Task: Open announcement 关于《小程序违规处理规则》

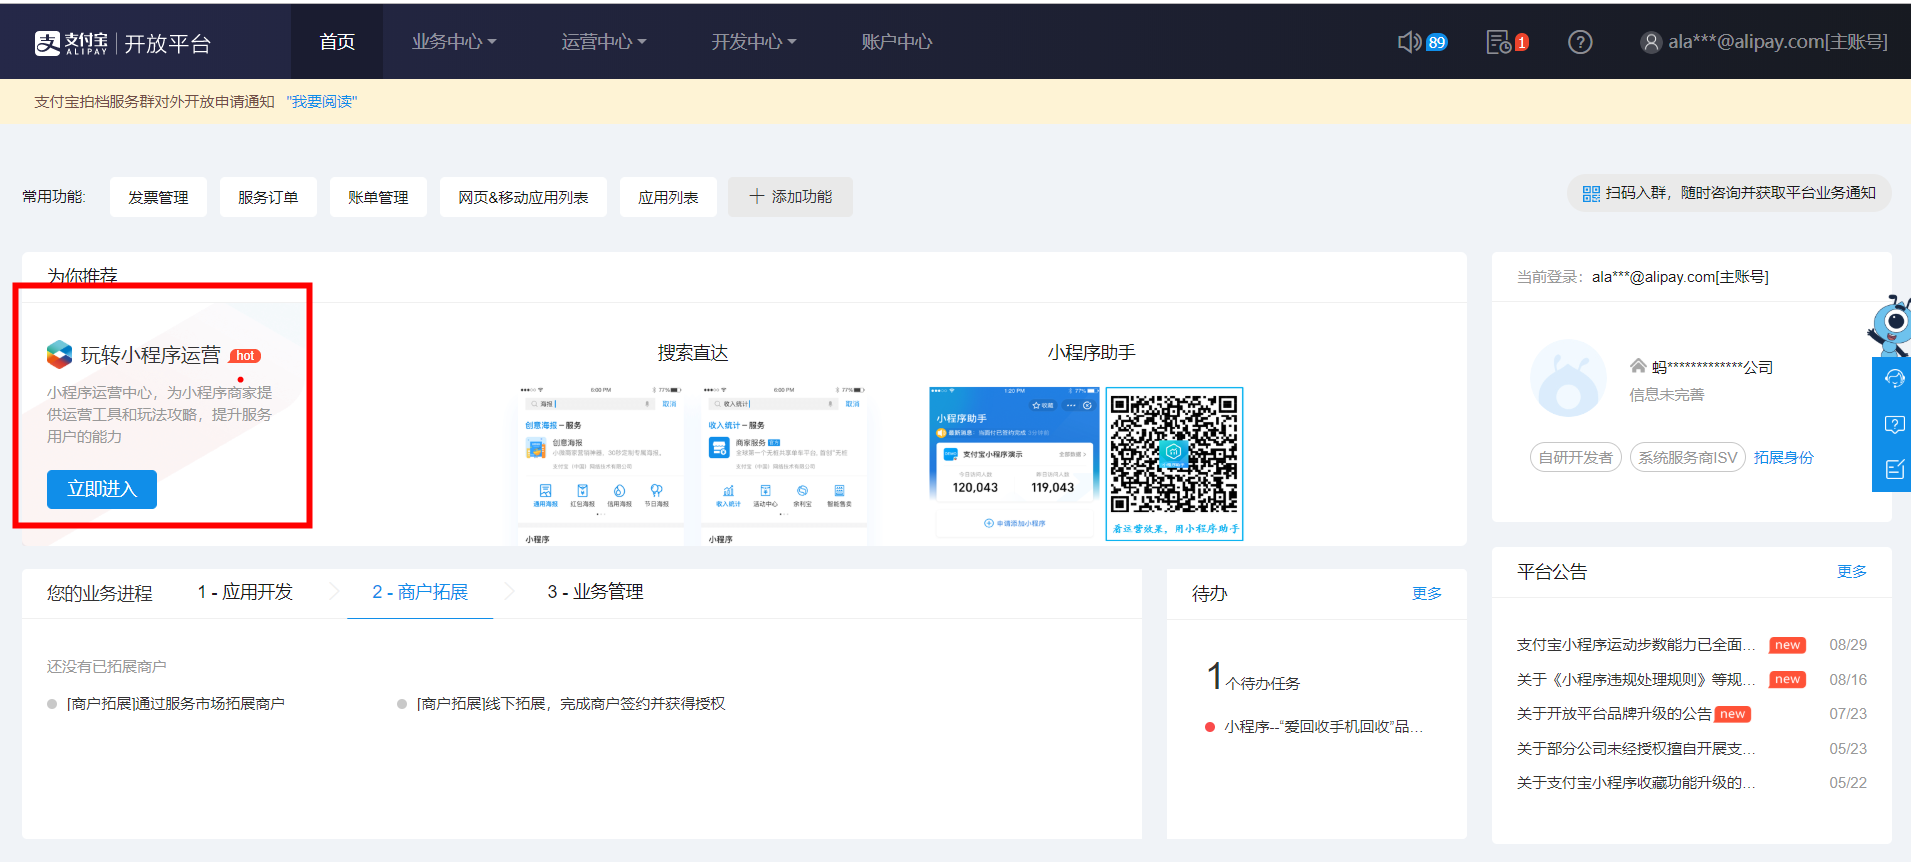Action: click(x=1636, y=680)
